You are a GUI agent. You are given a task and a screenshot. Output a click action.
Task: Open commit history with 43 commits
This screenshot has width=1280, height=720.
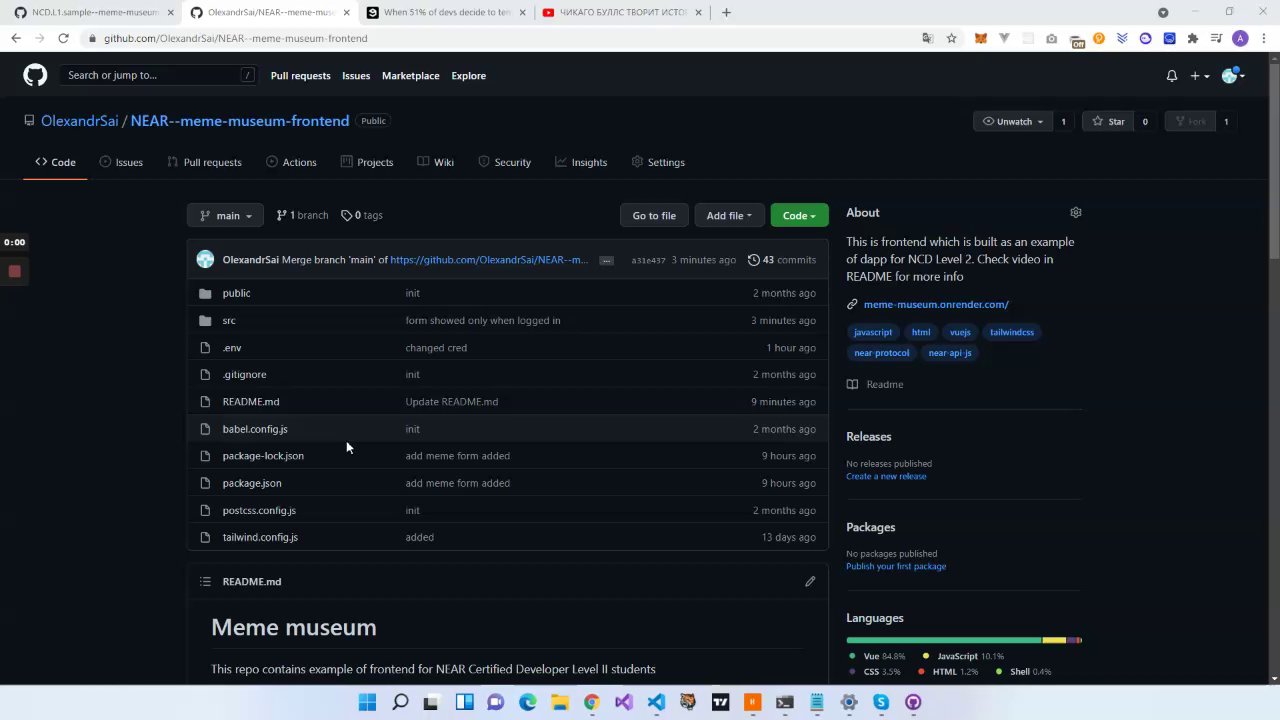782,260
